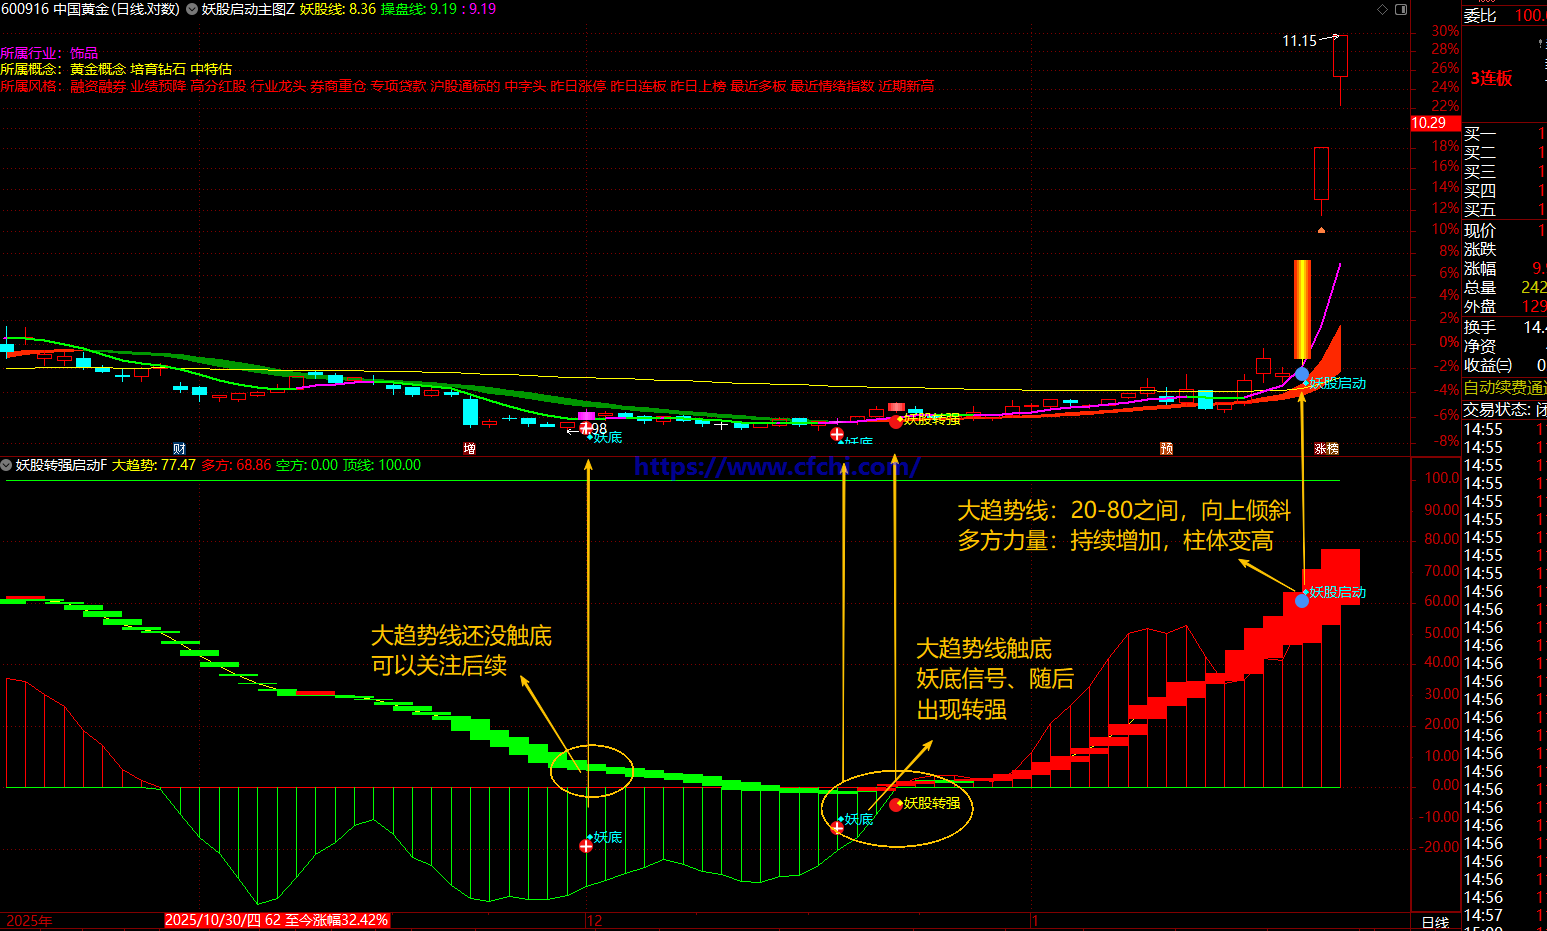Click the 饰品 industry link

point(84,53)
